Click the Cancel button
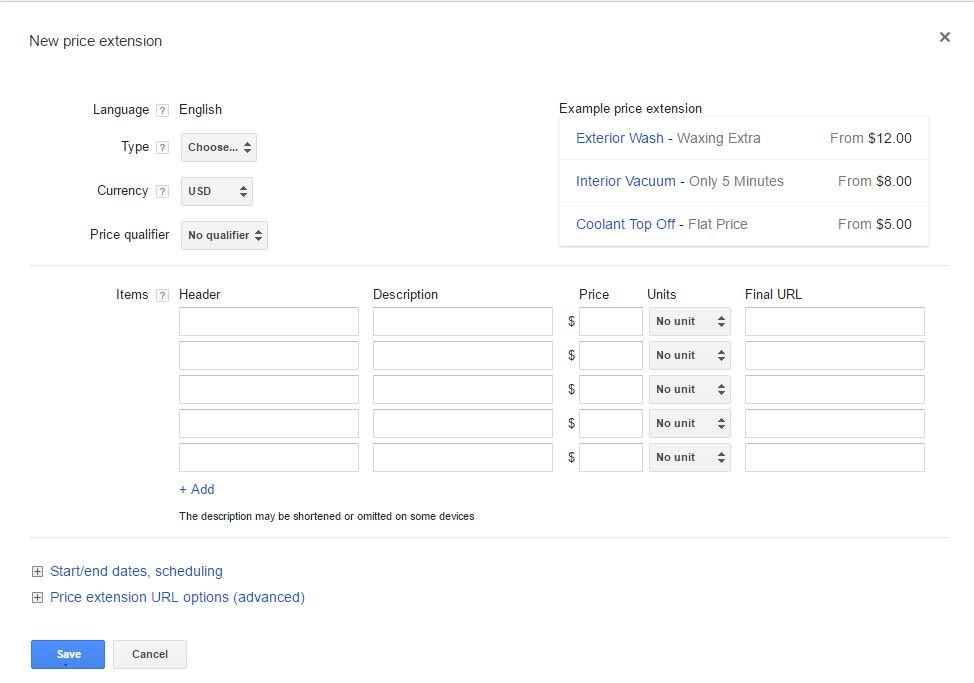This screenshot has width=974, height=683. [x=150, y=654]
